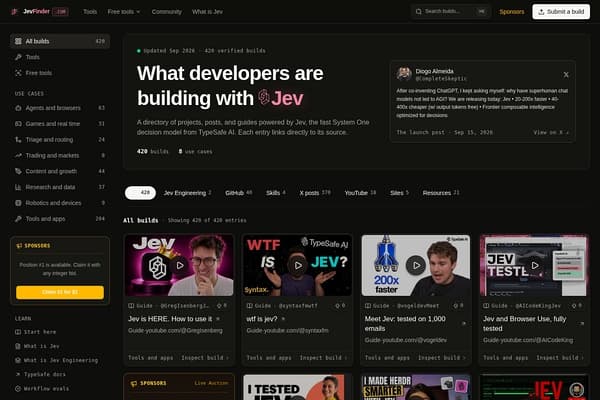
Task: Click the Robotics and devices icon
Action: coord(18,203)
